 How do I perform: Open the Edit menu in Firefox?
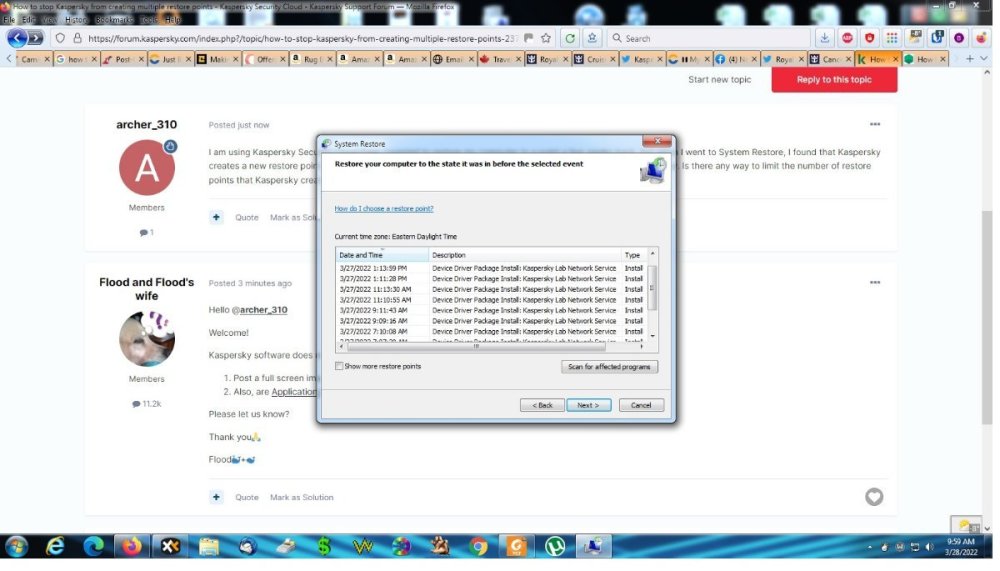(27, 20)
